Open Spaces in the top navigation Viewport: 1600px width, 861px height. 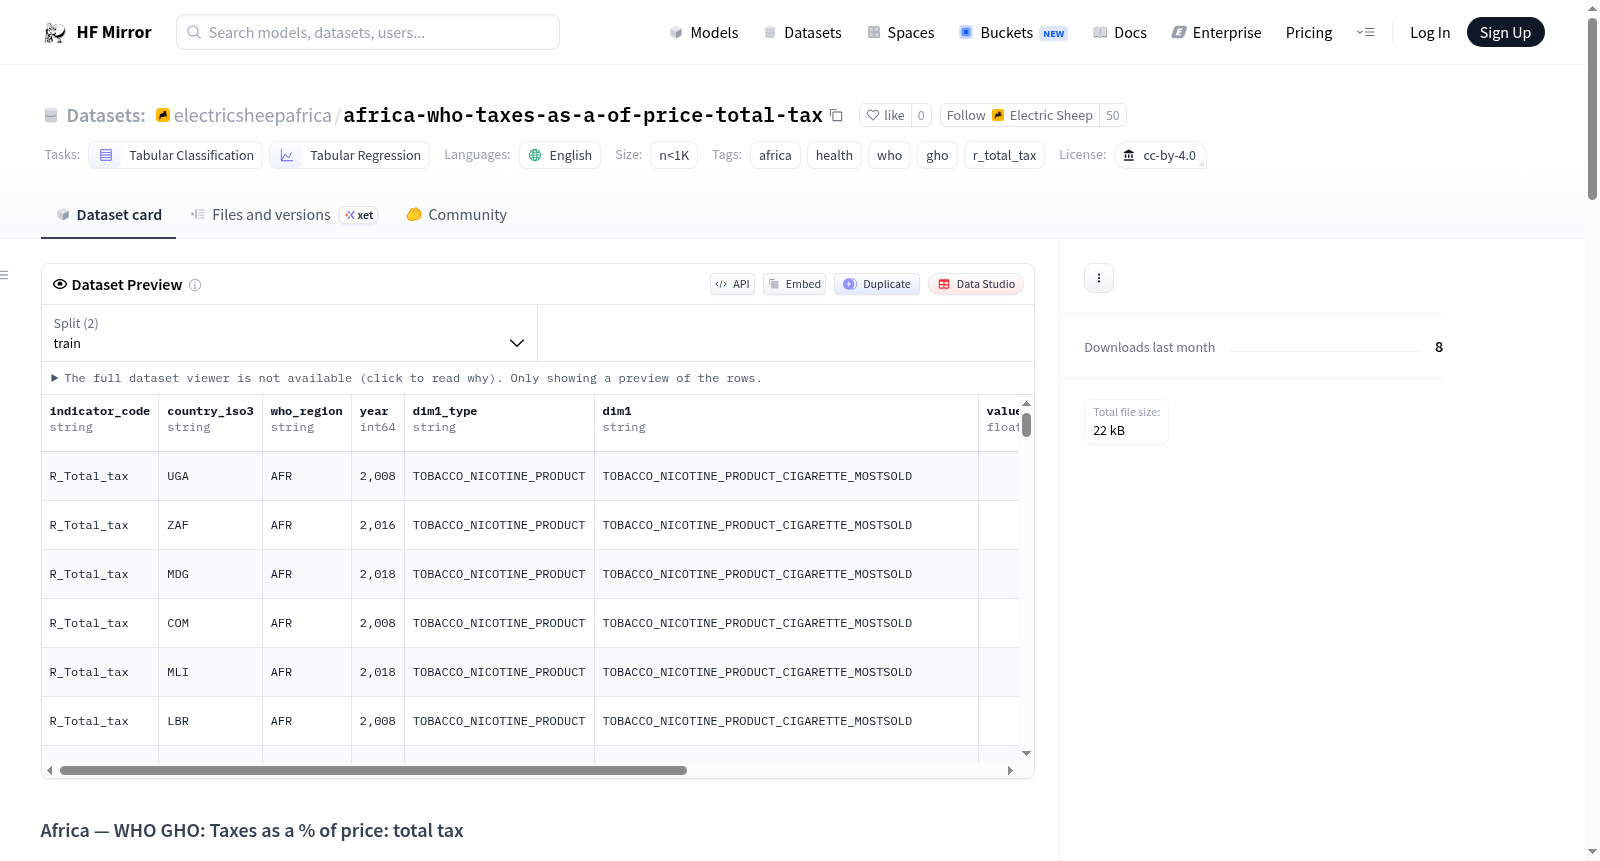(900, 33)
